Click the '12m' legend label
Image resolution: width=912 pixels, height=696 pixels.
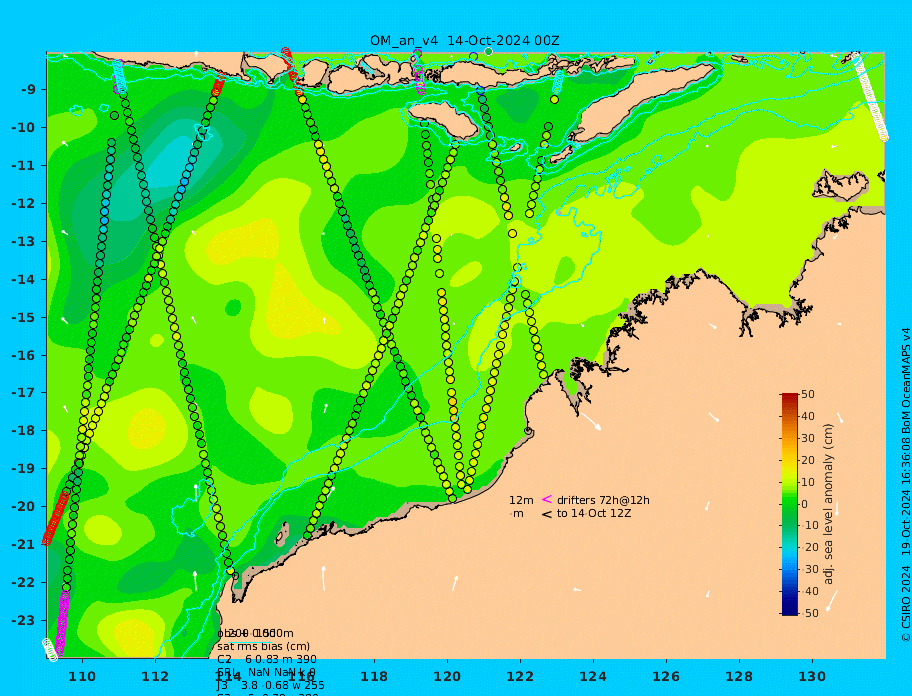coord(521,501)
